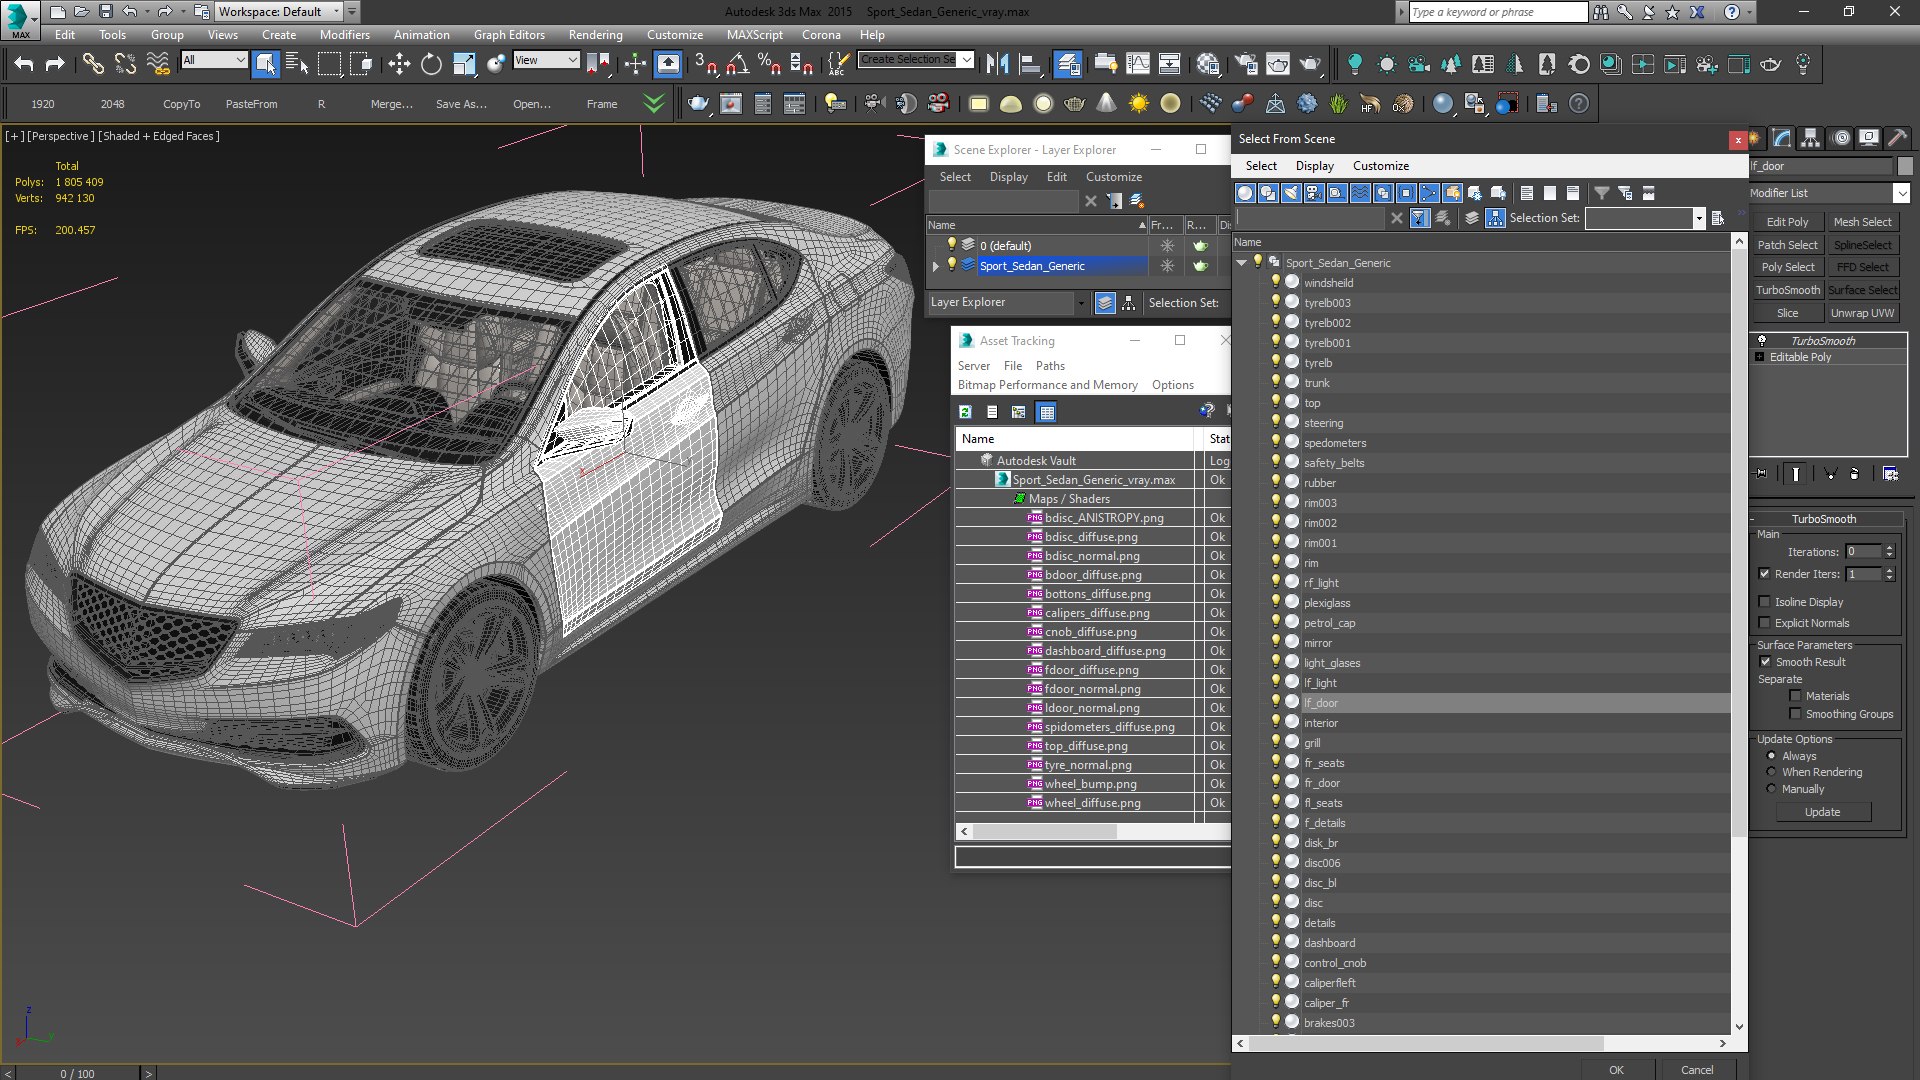This screenshot has width=1920, height=1080.
Task: Toggle the 3D Snaps magnet icon
Action: tap(705, 64)
